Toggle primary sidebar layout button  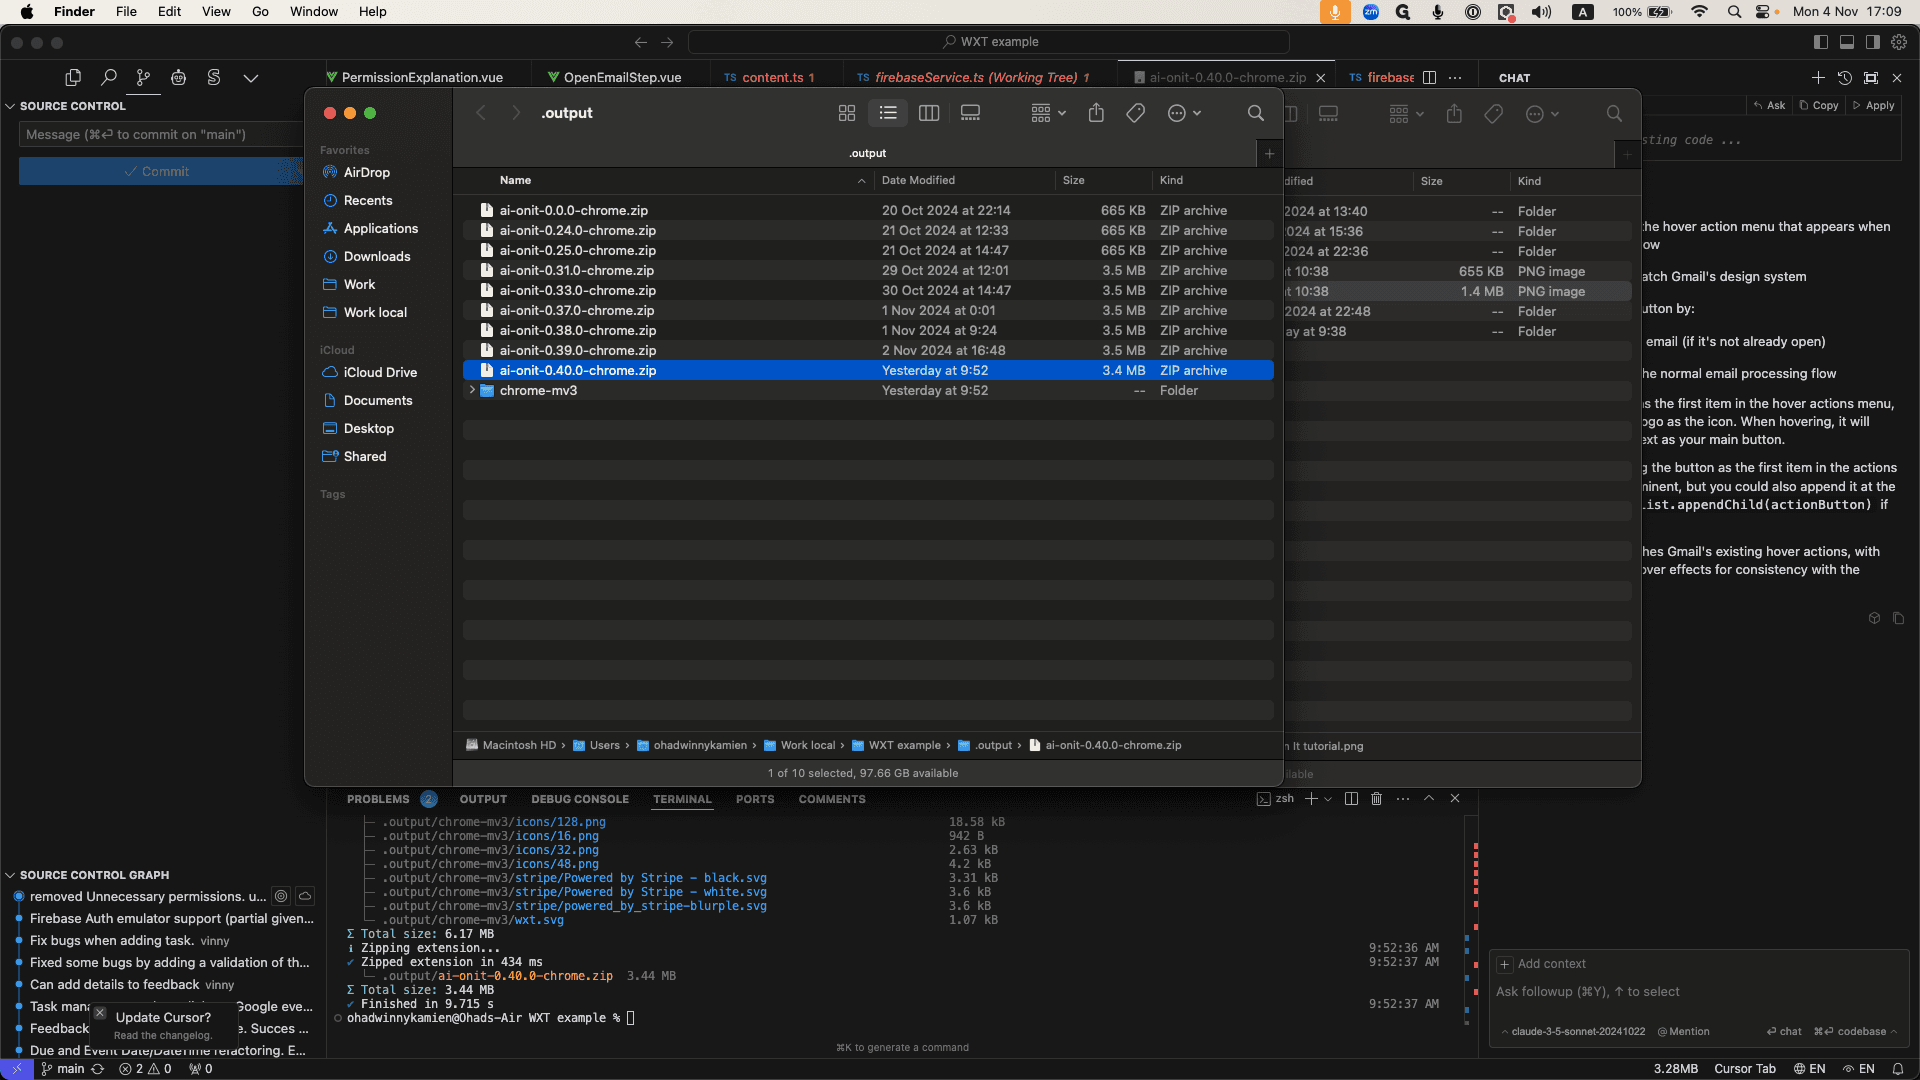pyautogui.click(x=1820, y=42)
